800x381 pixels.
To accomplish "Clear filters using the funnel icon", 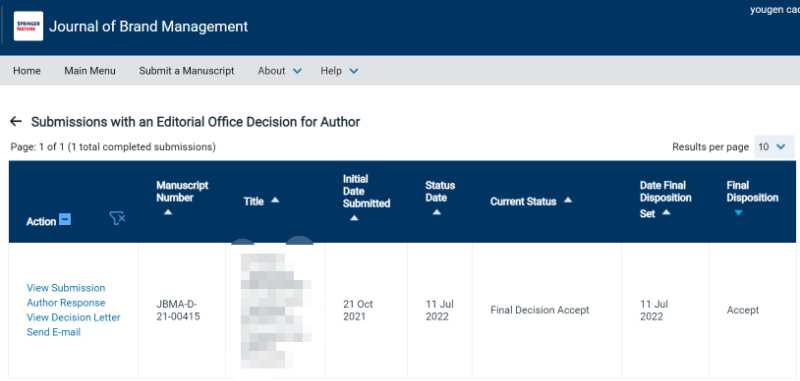I will pyautogui.click(x=117, y=219).
